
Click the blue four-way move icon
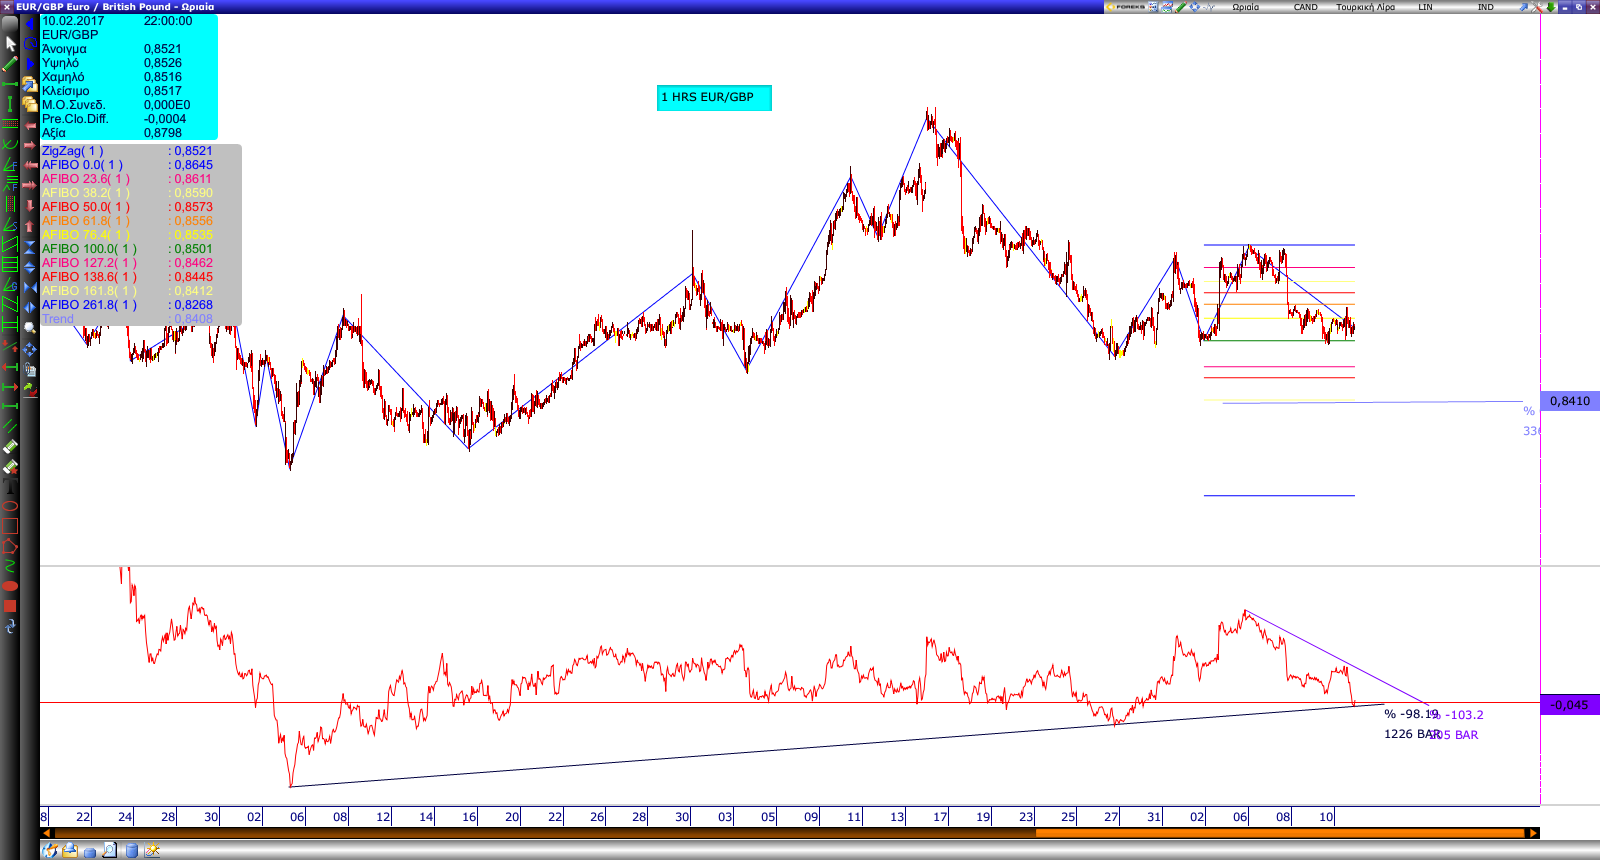29,349
